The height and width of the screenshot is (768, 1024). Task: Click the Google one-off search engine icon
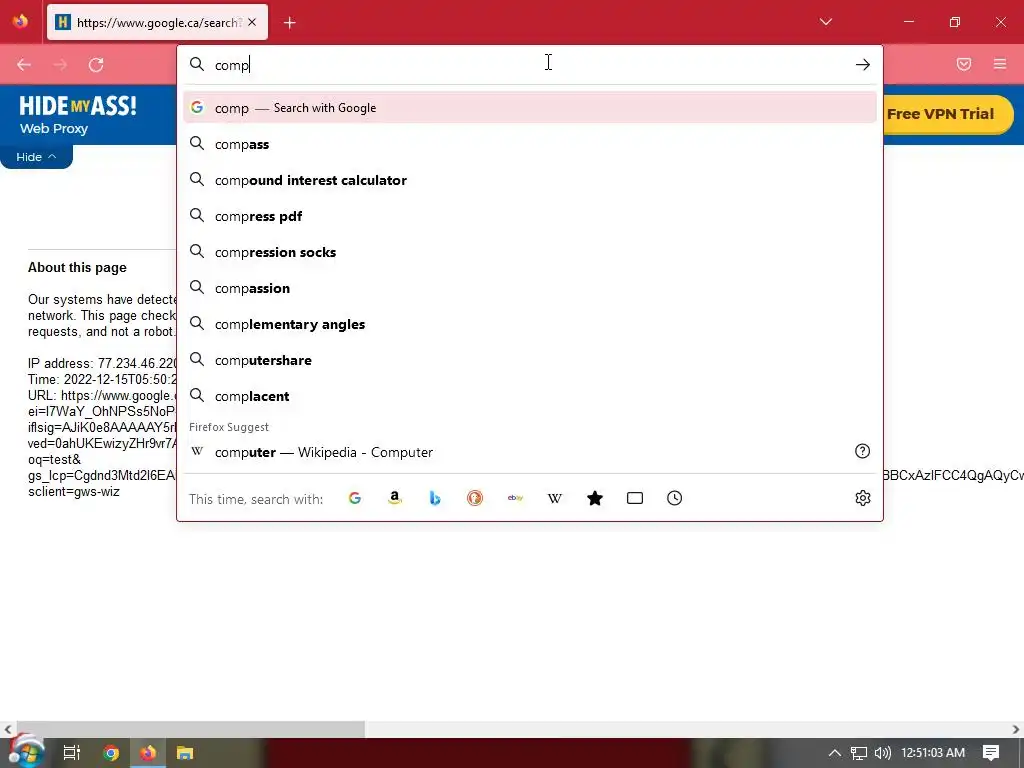pos(355,498)
